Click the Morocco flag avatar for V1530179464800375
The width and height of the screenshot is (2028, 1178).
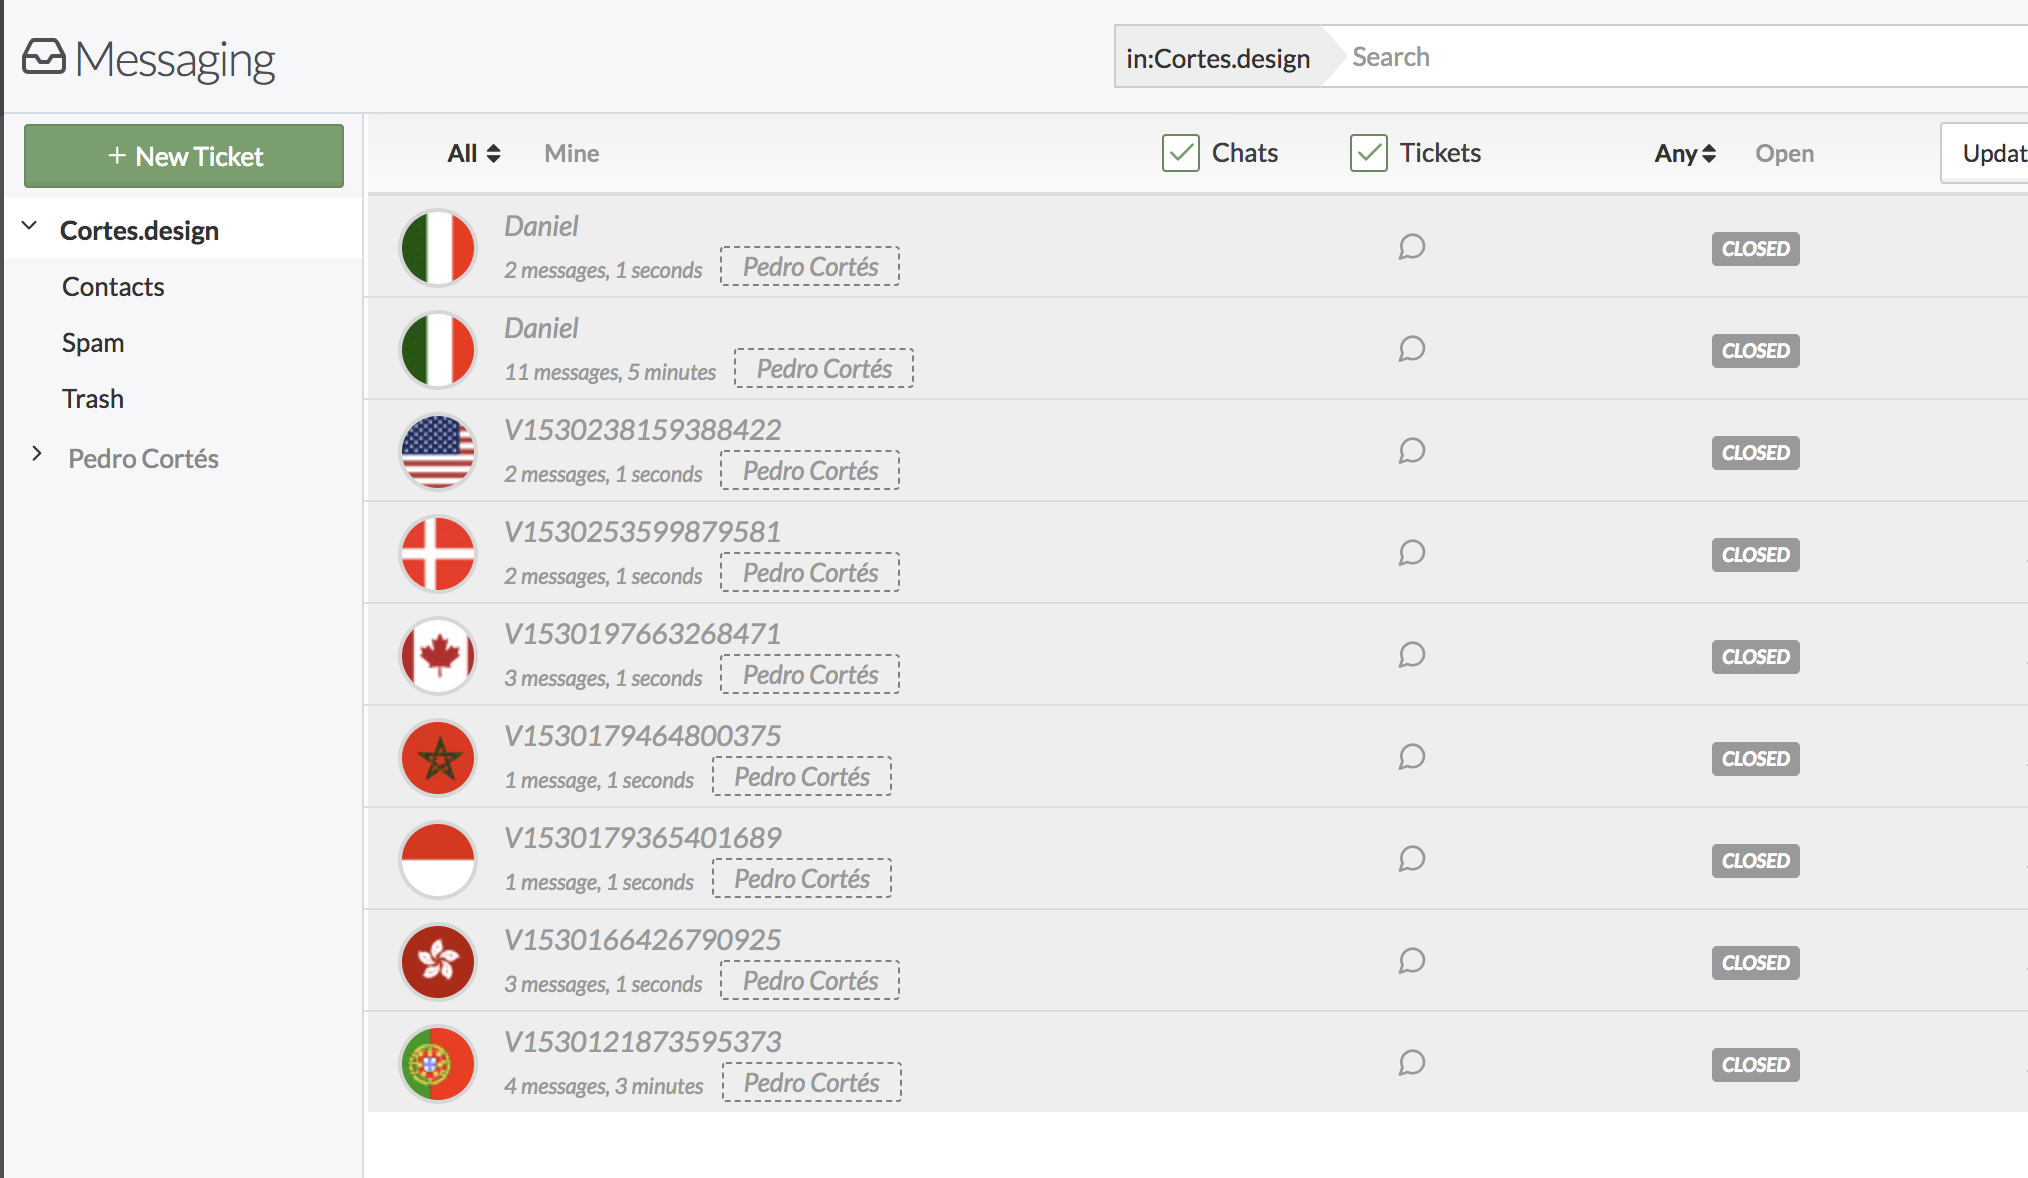coord(438,758)
